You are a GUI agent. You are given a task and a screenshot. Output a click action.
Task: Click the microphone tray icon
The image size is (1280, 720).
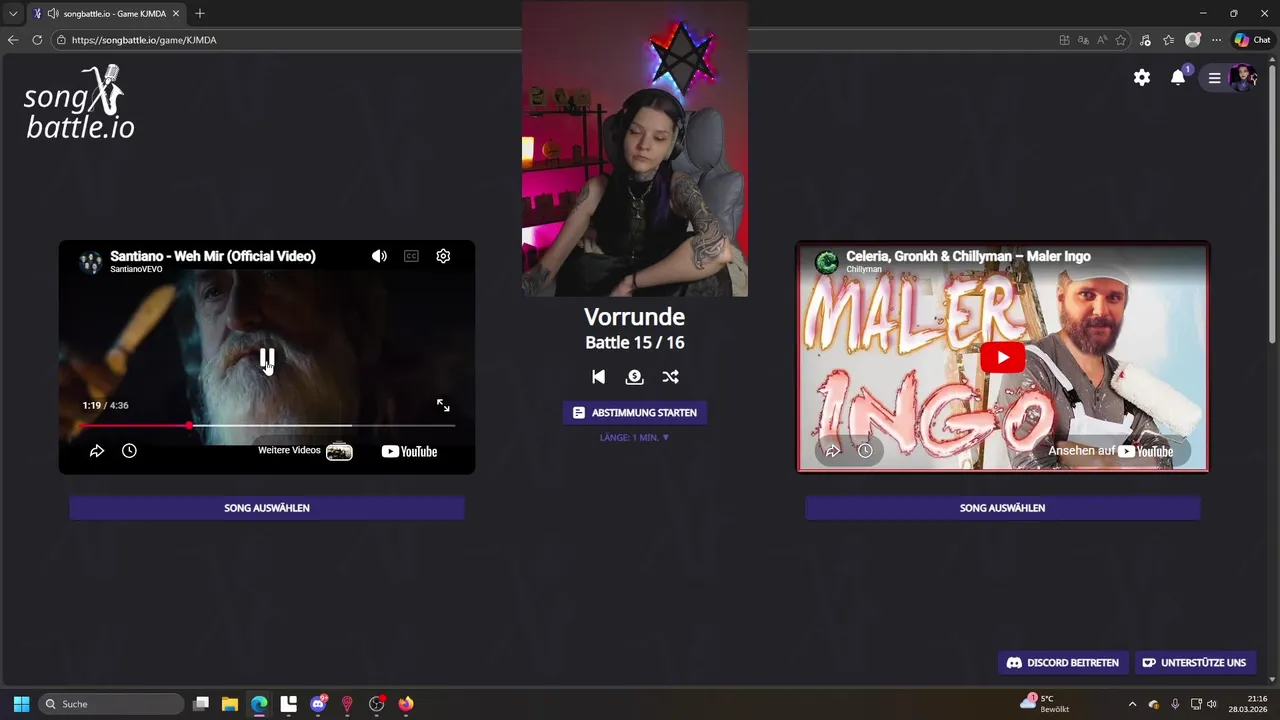(1175, 704)
